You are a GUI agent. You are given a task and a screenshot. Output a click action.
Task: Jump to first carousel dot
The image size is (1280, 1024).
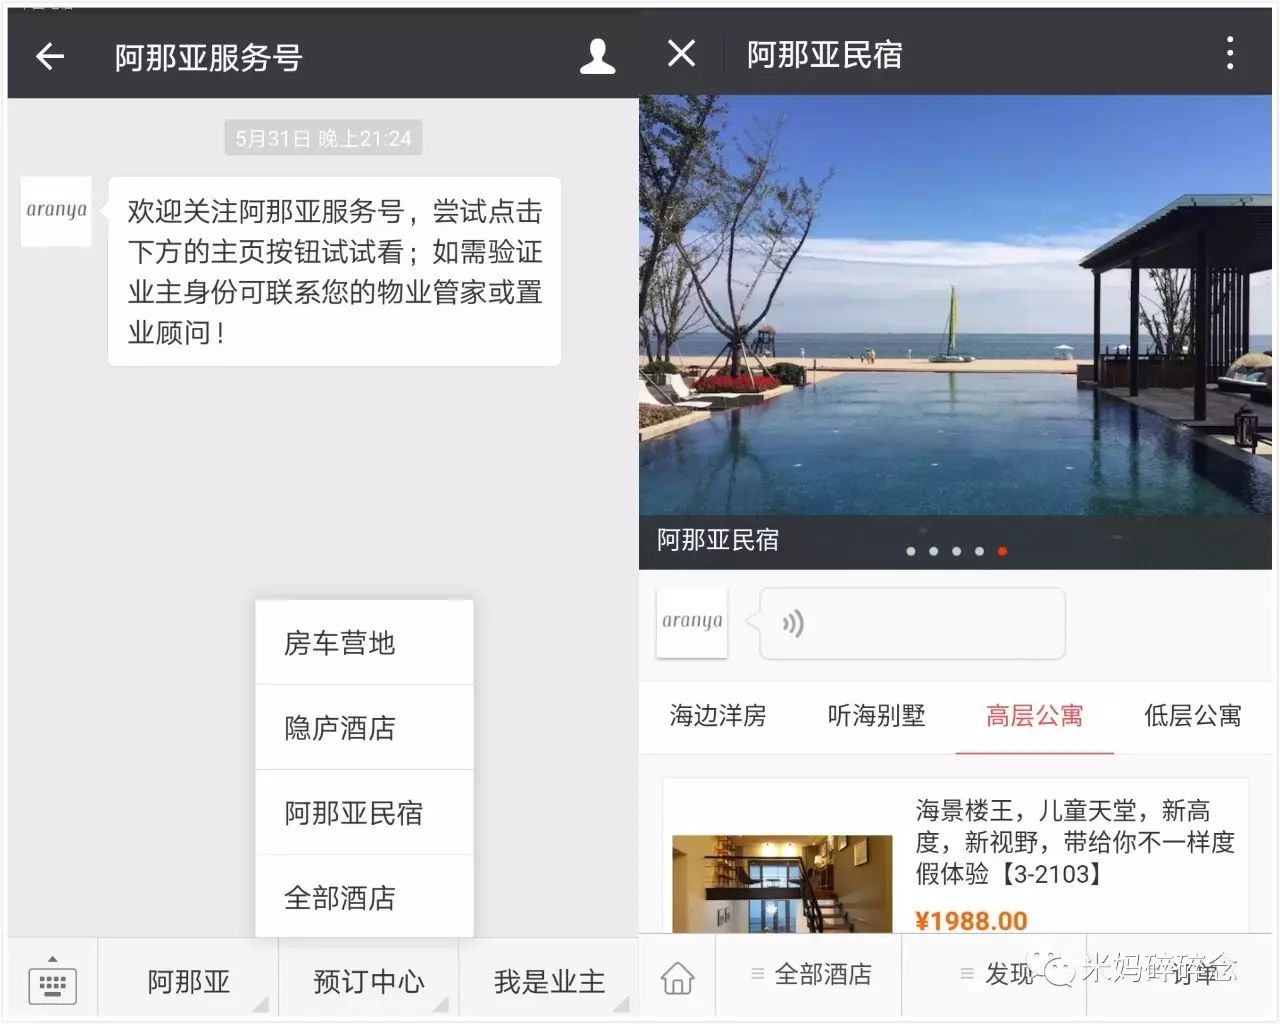coord(910,551)
